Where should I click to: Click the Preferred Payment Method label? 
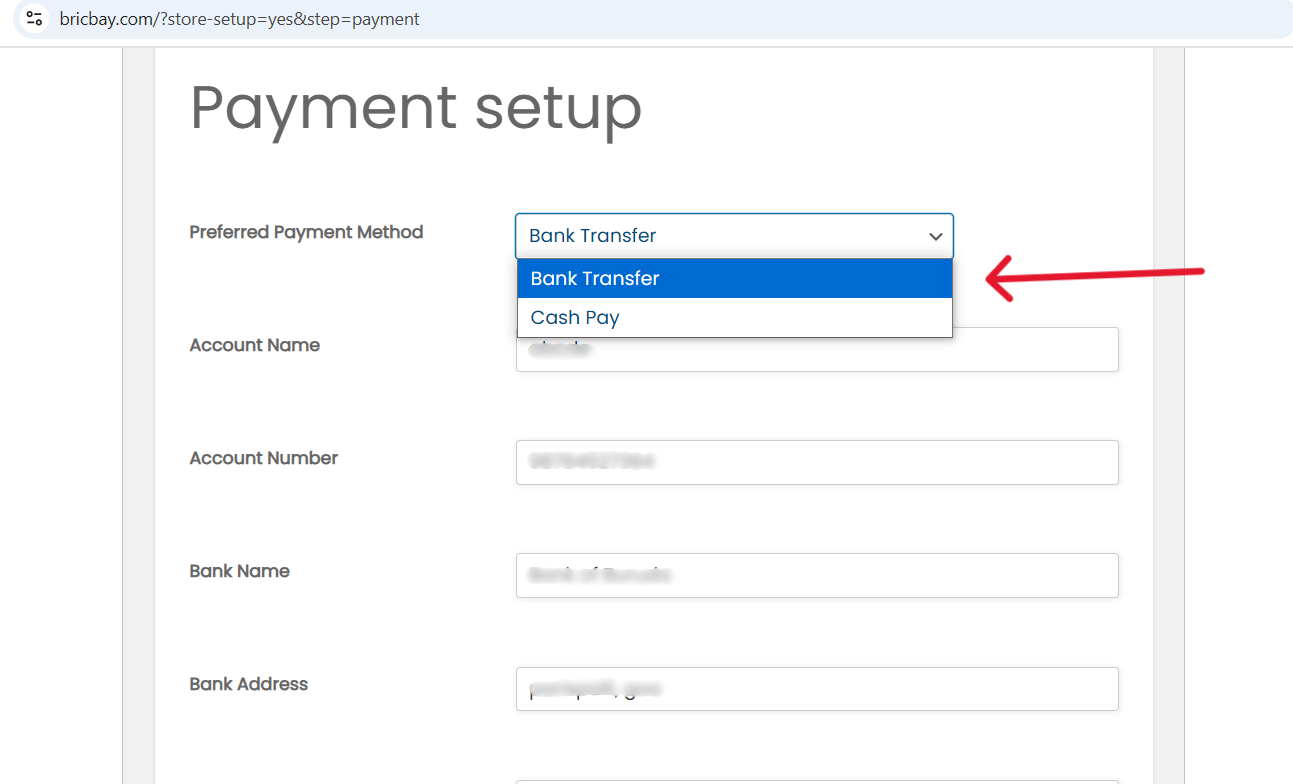[x=306, y=232]
